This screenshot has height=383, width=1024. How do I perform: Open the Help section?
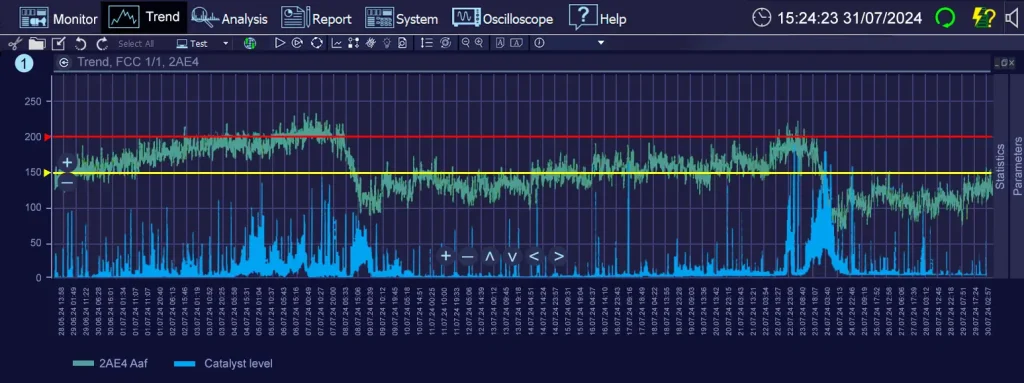[x=597, y=18]
